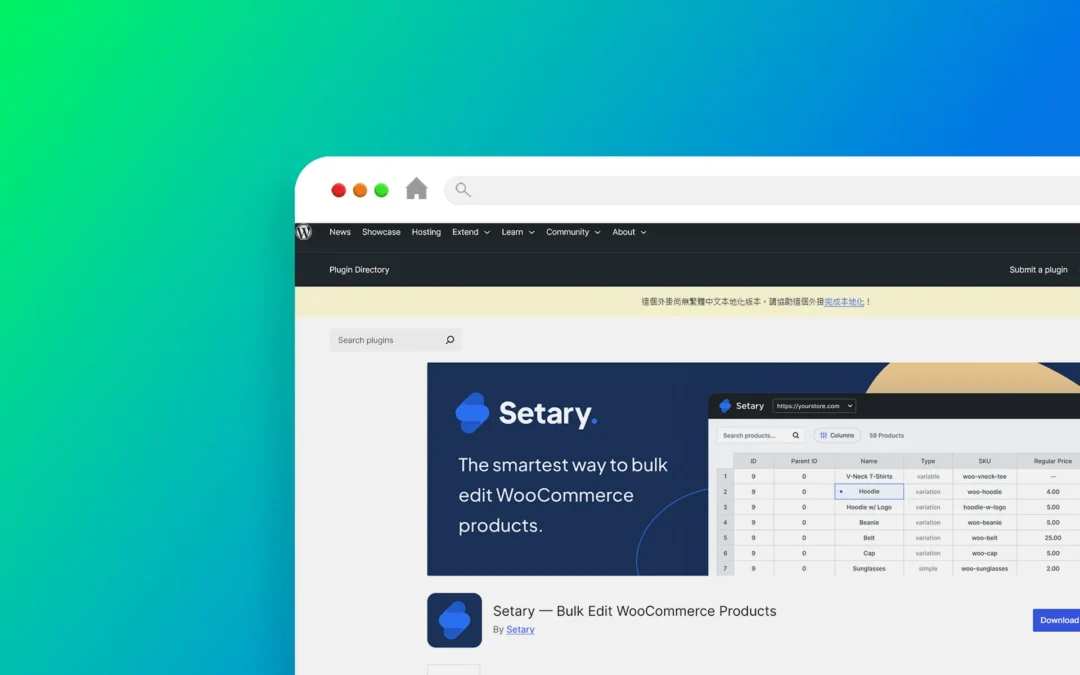
Task: Click the Parent ID column header
Action: point(804,461)
